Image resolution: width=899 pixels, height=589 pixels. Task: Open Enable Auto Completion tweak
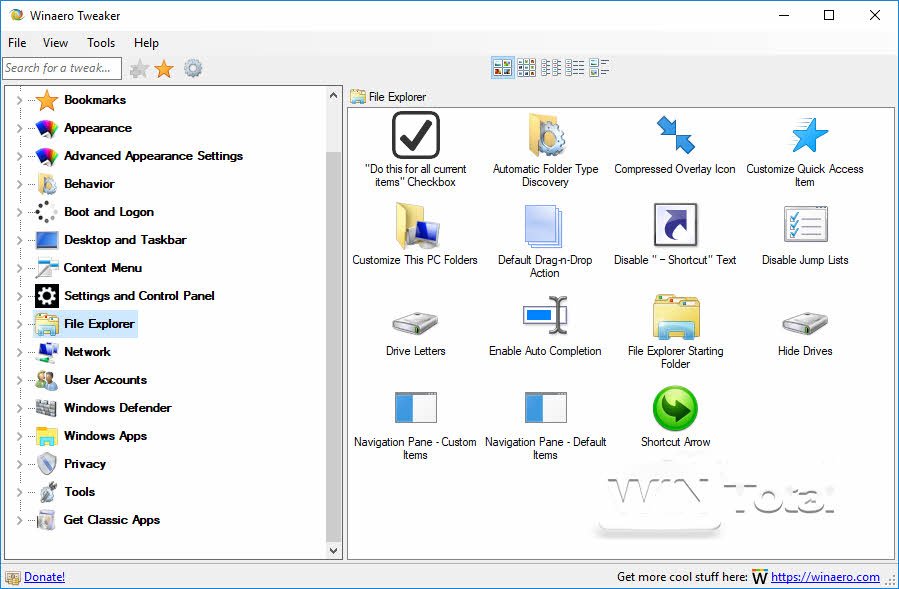pos(545,326)
